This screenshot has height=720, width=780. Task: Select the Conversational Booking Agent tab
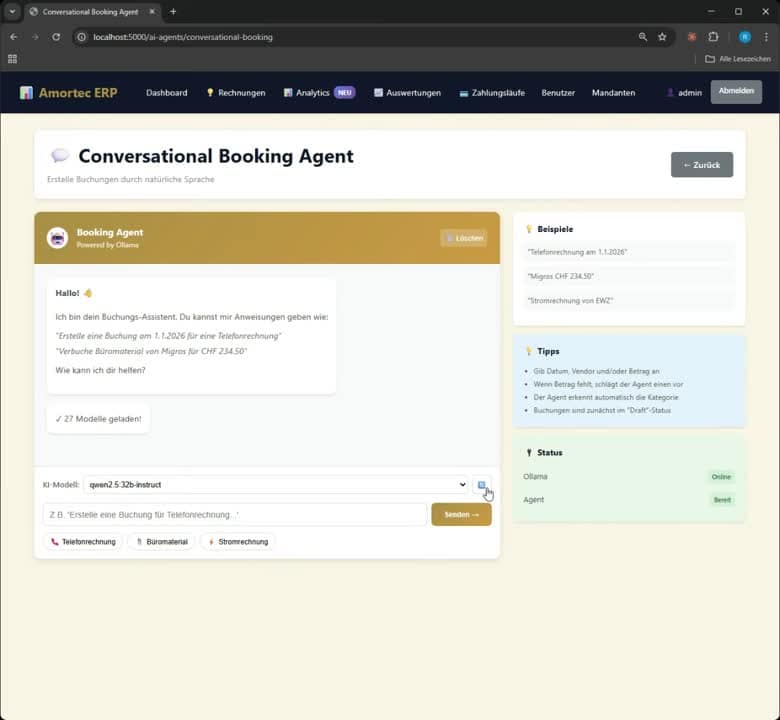coord(91,11)
